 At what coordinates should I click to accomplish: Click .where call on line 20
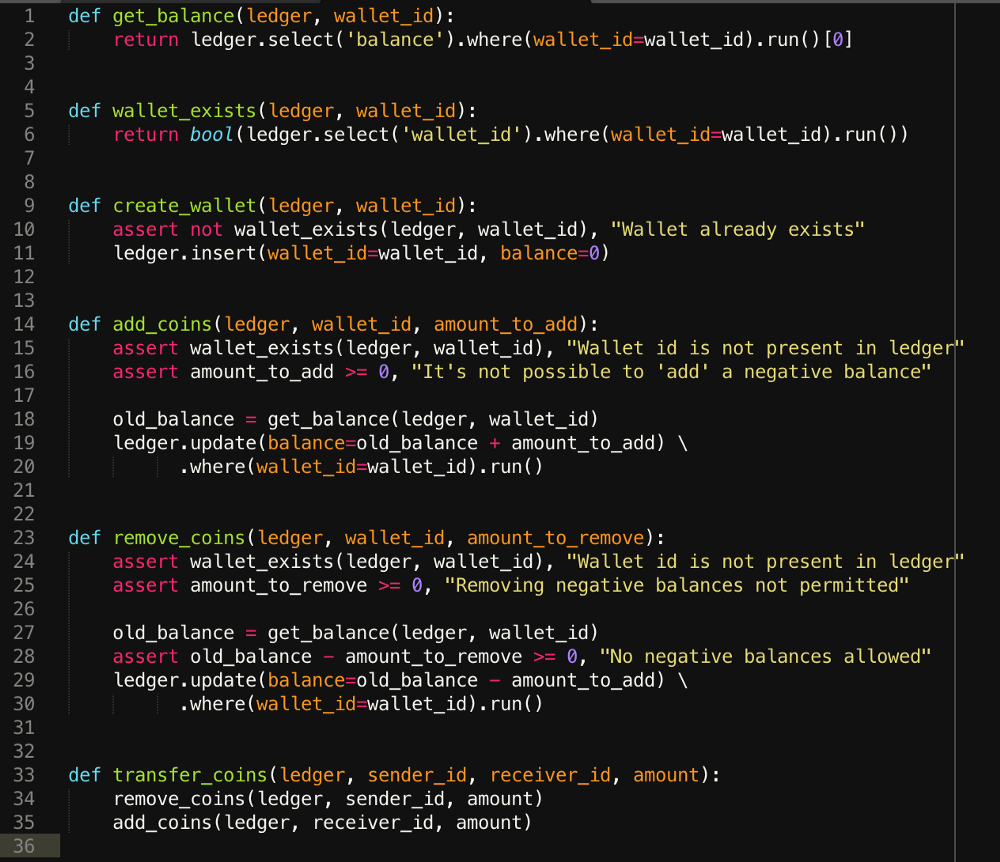[x=217, y=467]
